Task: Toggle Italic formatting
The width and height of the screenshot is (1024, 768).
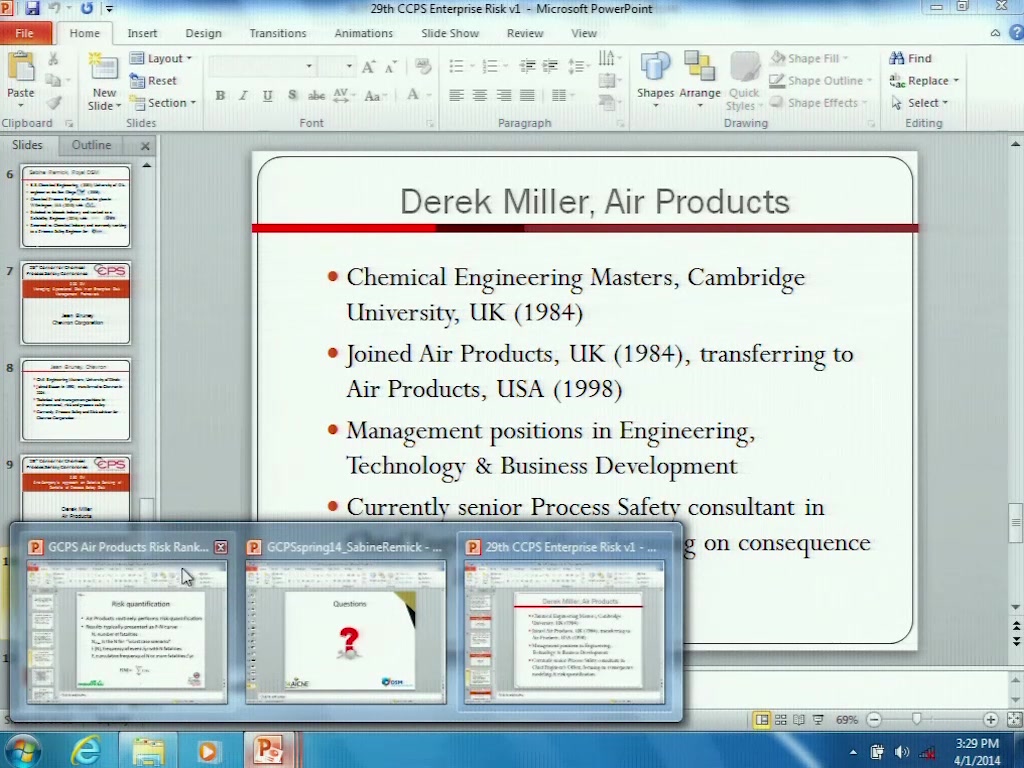Action: click(243, 96)
